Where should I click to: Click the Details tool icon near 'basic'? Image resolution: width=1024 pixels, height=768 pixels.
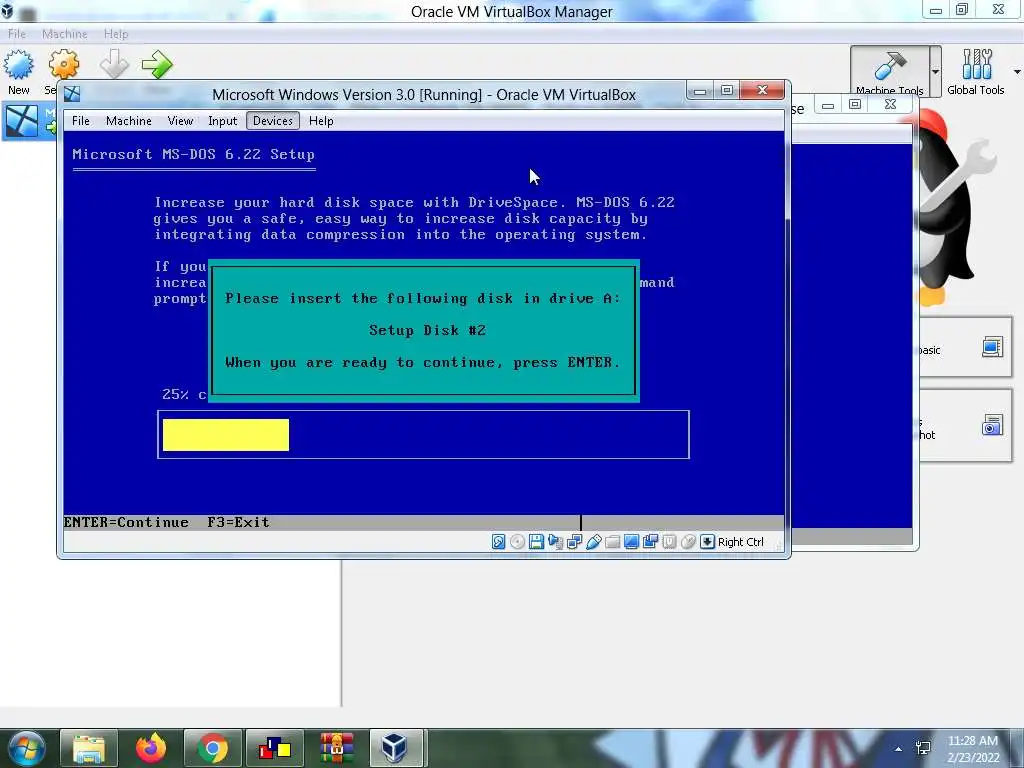tap(992, 347)
